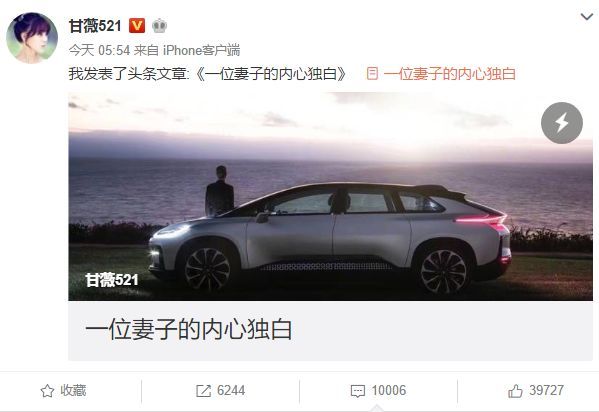Open the post timestamp 今天 05:54
Image resolution: width=599 pixels, height=412 pixels.
[x=99, y=50]
